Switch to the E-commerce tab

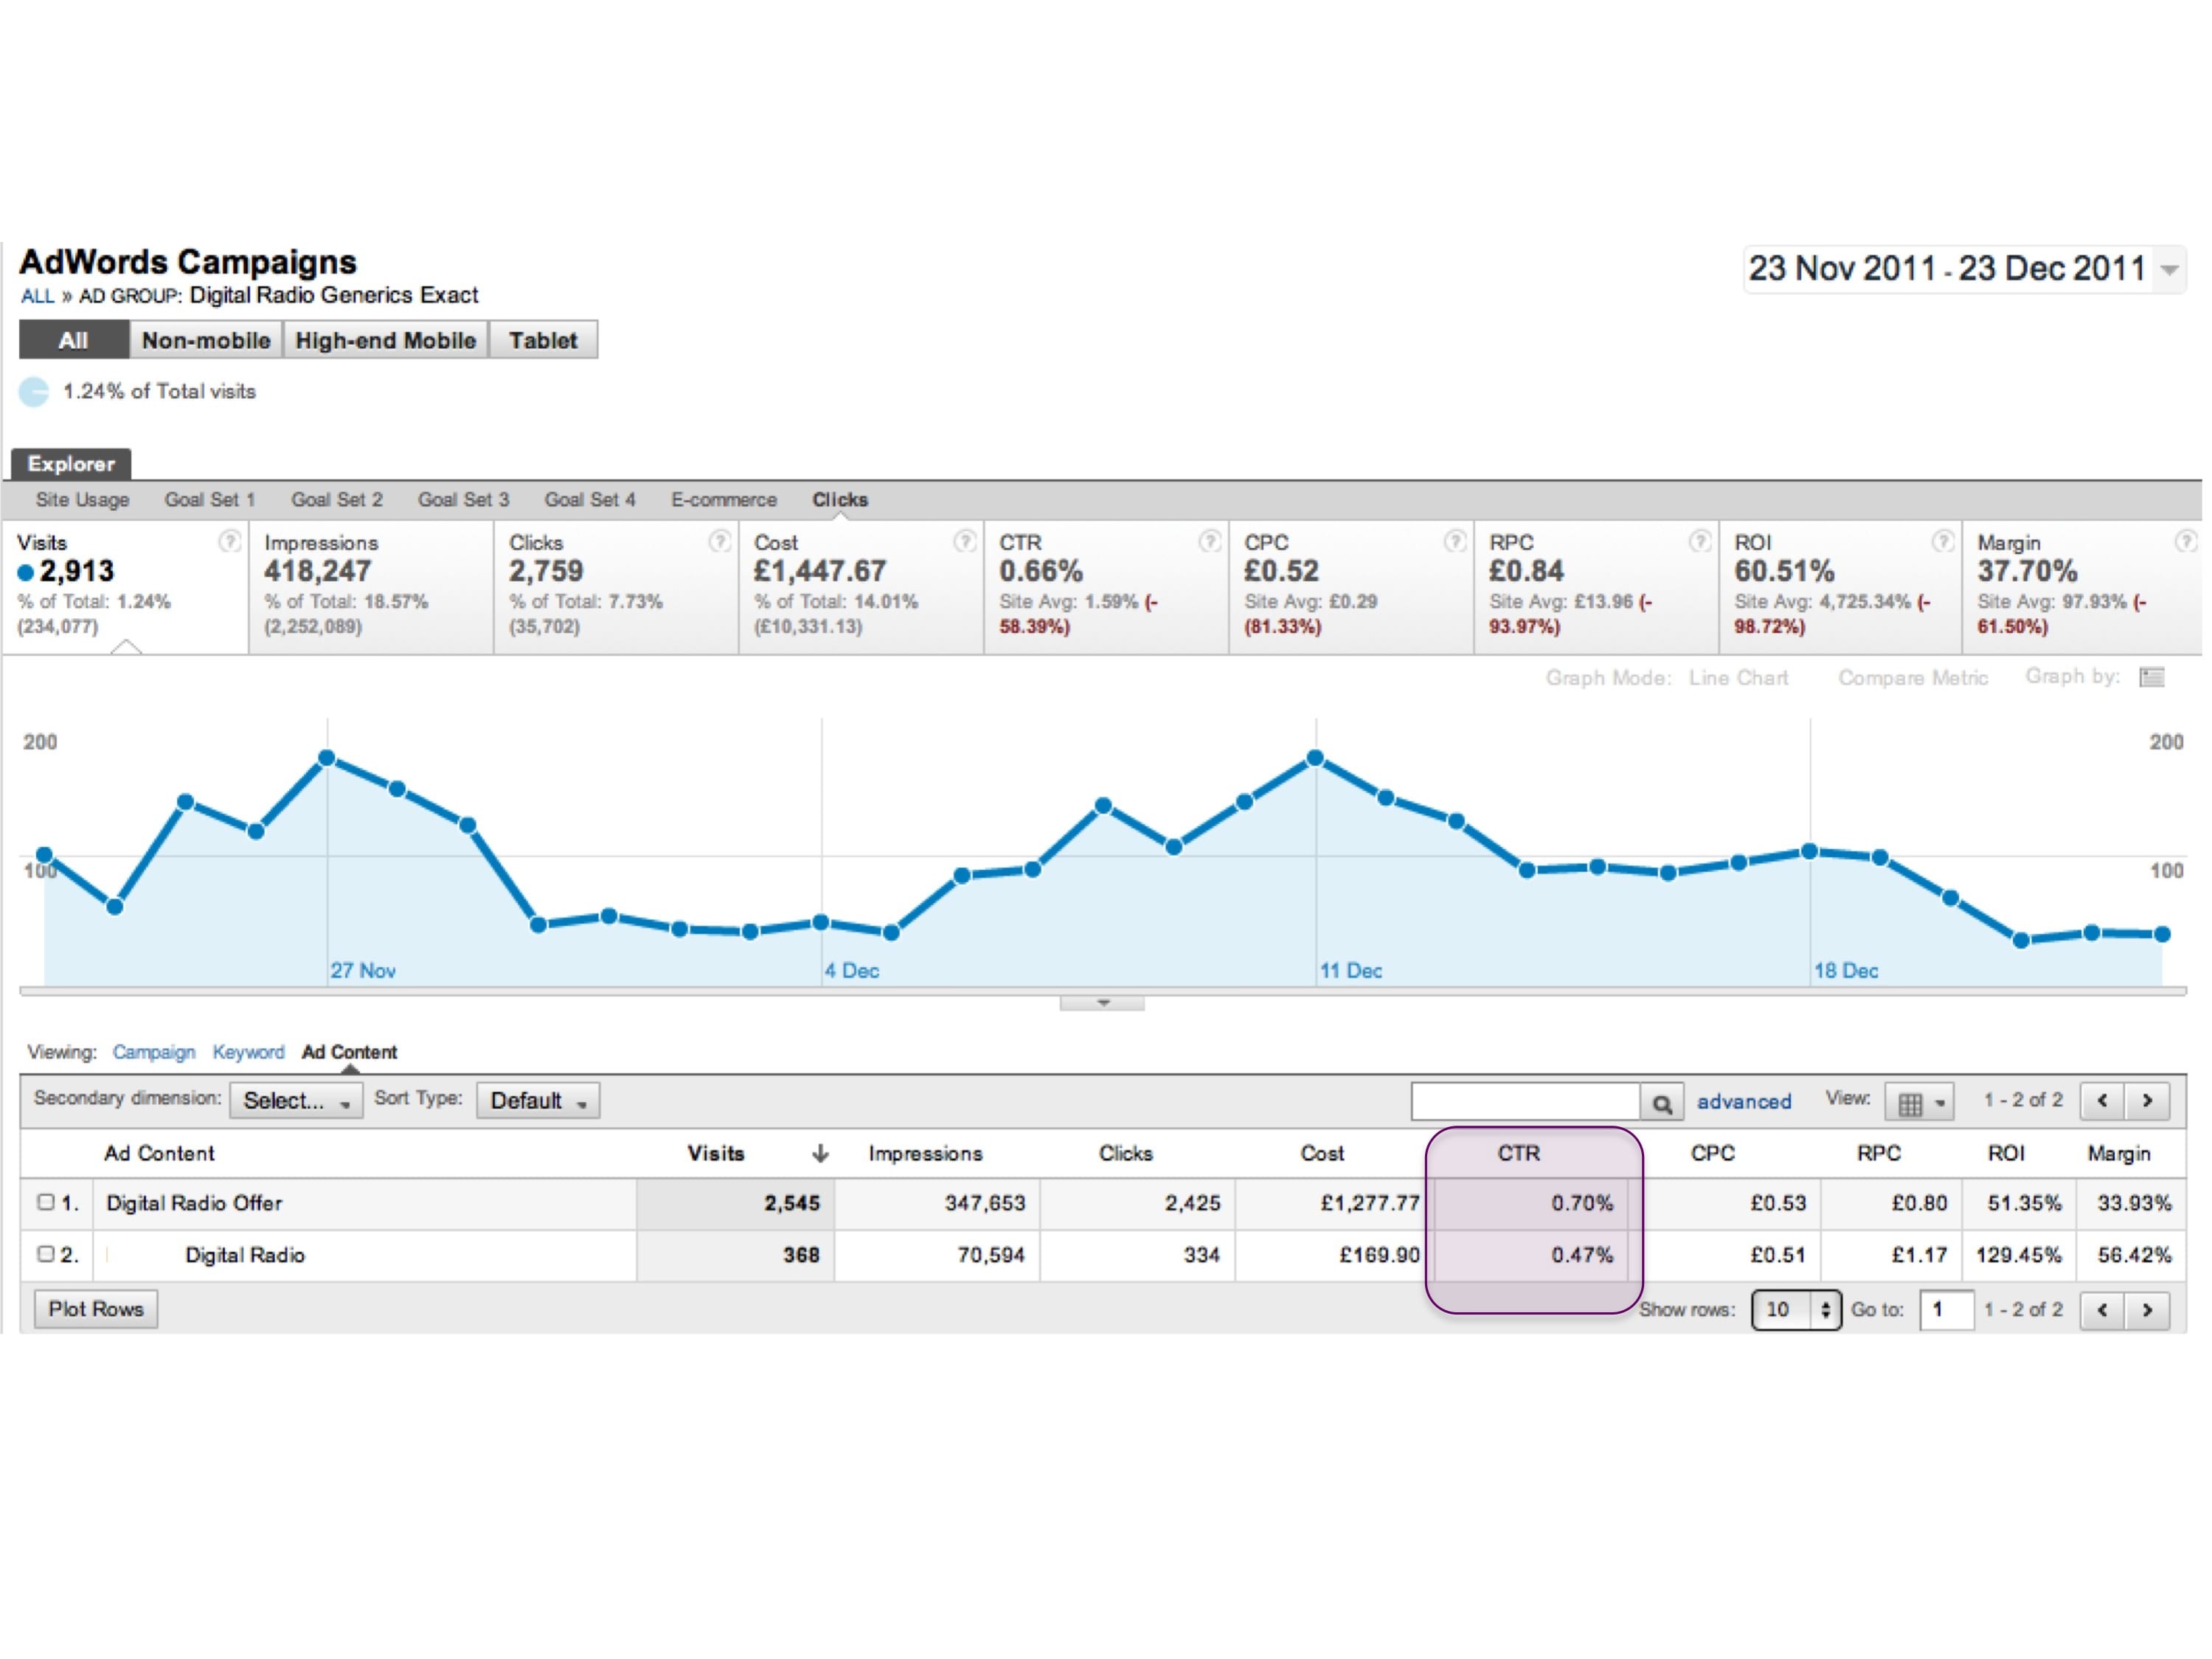click(723, 500)
